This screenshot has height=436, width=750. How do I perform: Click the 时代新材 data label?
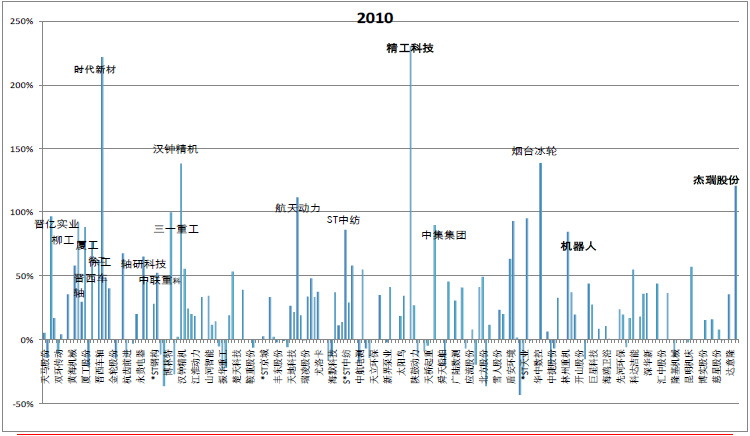coord(95,69)
